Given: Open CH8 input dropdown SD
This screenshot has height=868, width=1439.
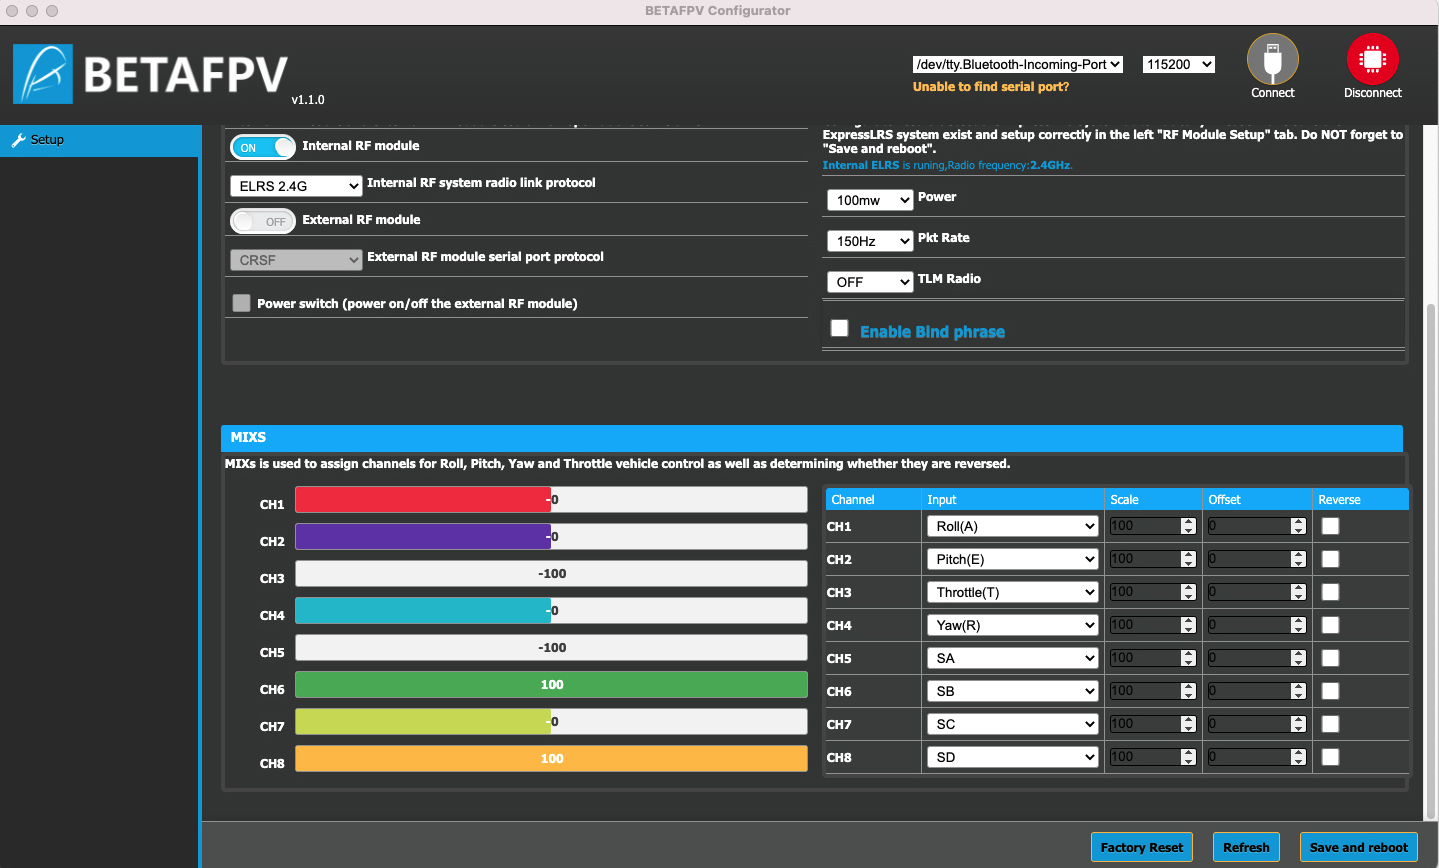Looking at the screenshot, I should (1013, 757).
